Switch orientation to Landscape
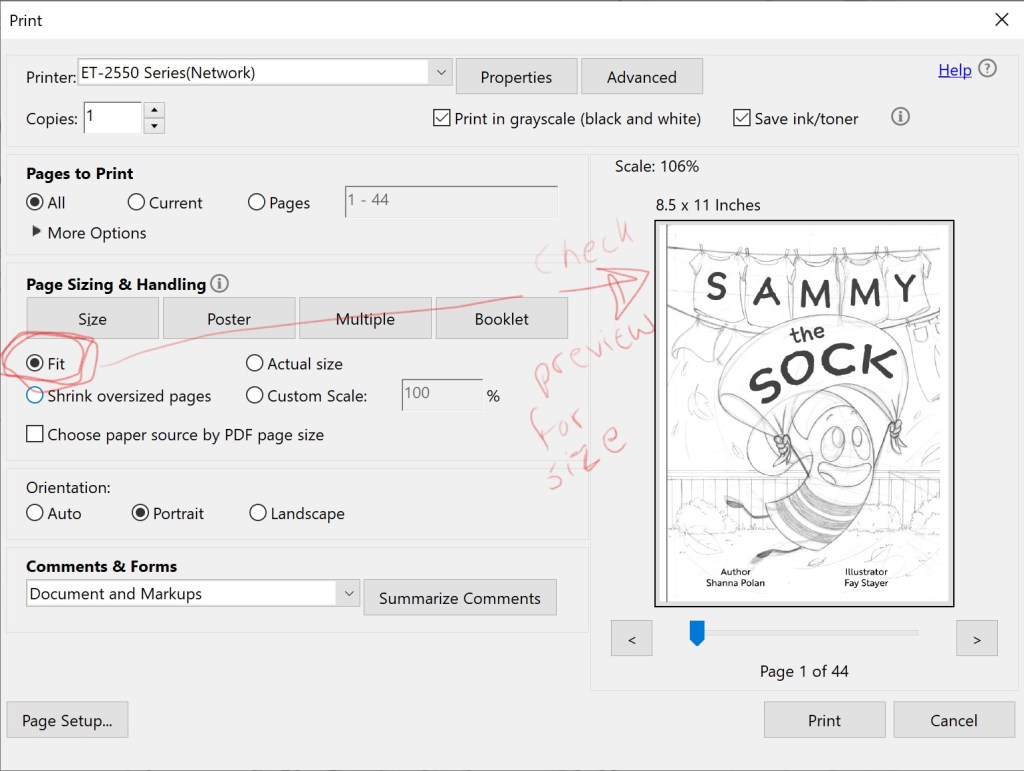This screenshot has width=1024, height=771. click(x=257, y=513)
